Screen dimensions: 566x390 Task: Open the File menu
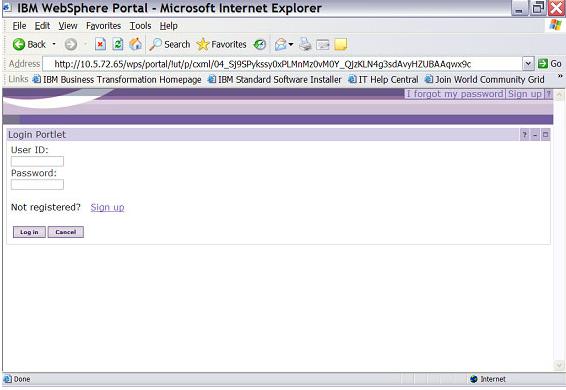click(19, 26)
